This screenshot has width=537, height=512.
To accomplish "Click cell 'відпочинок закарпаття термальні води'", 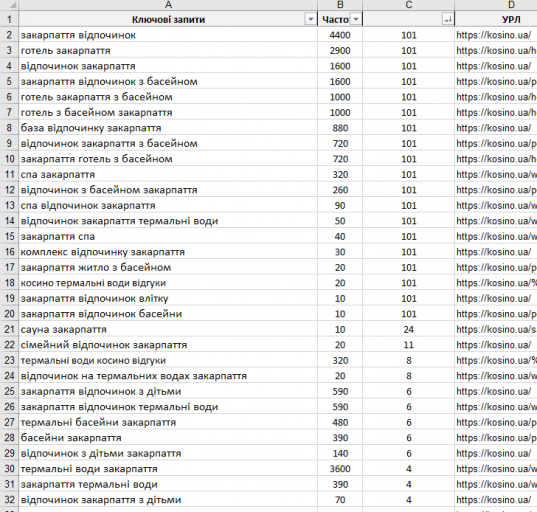I will [168, 221].
